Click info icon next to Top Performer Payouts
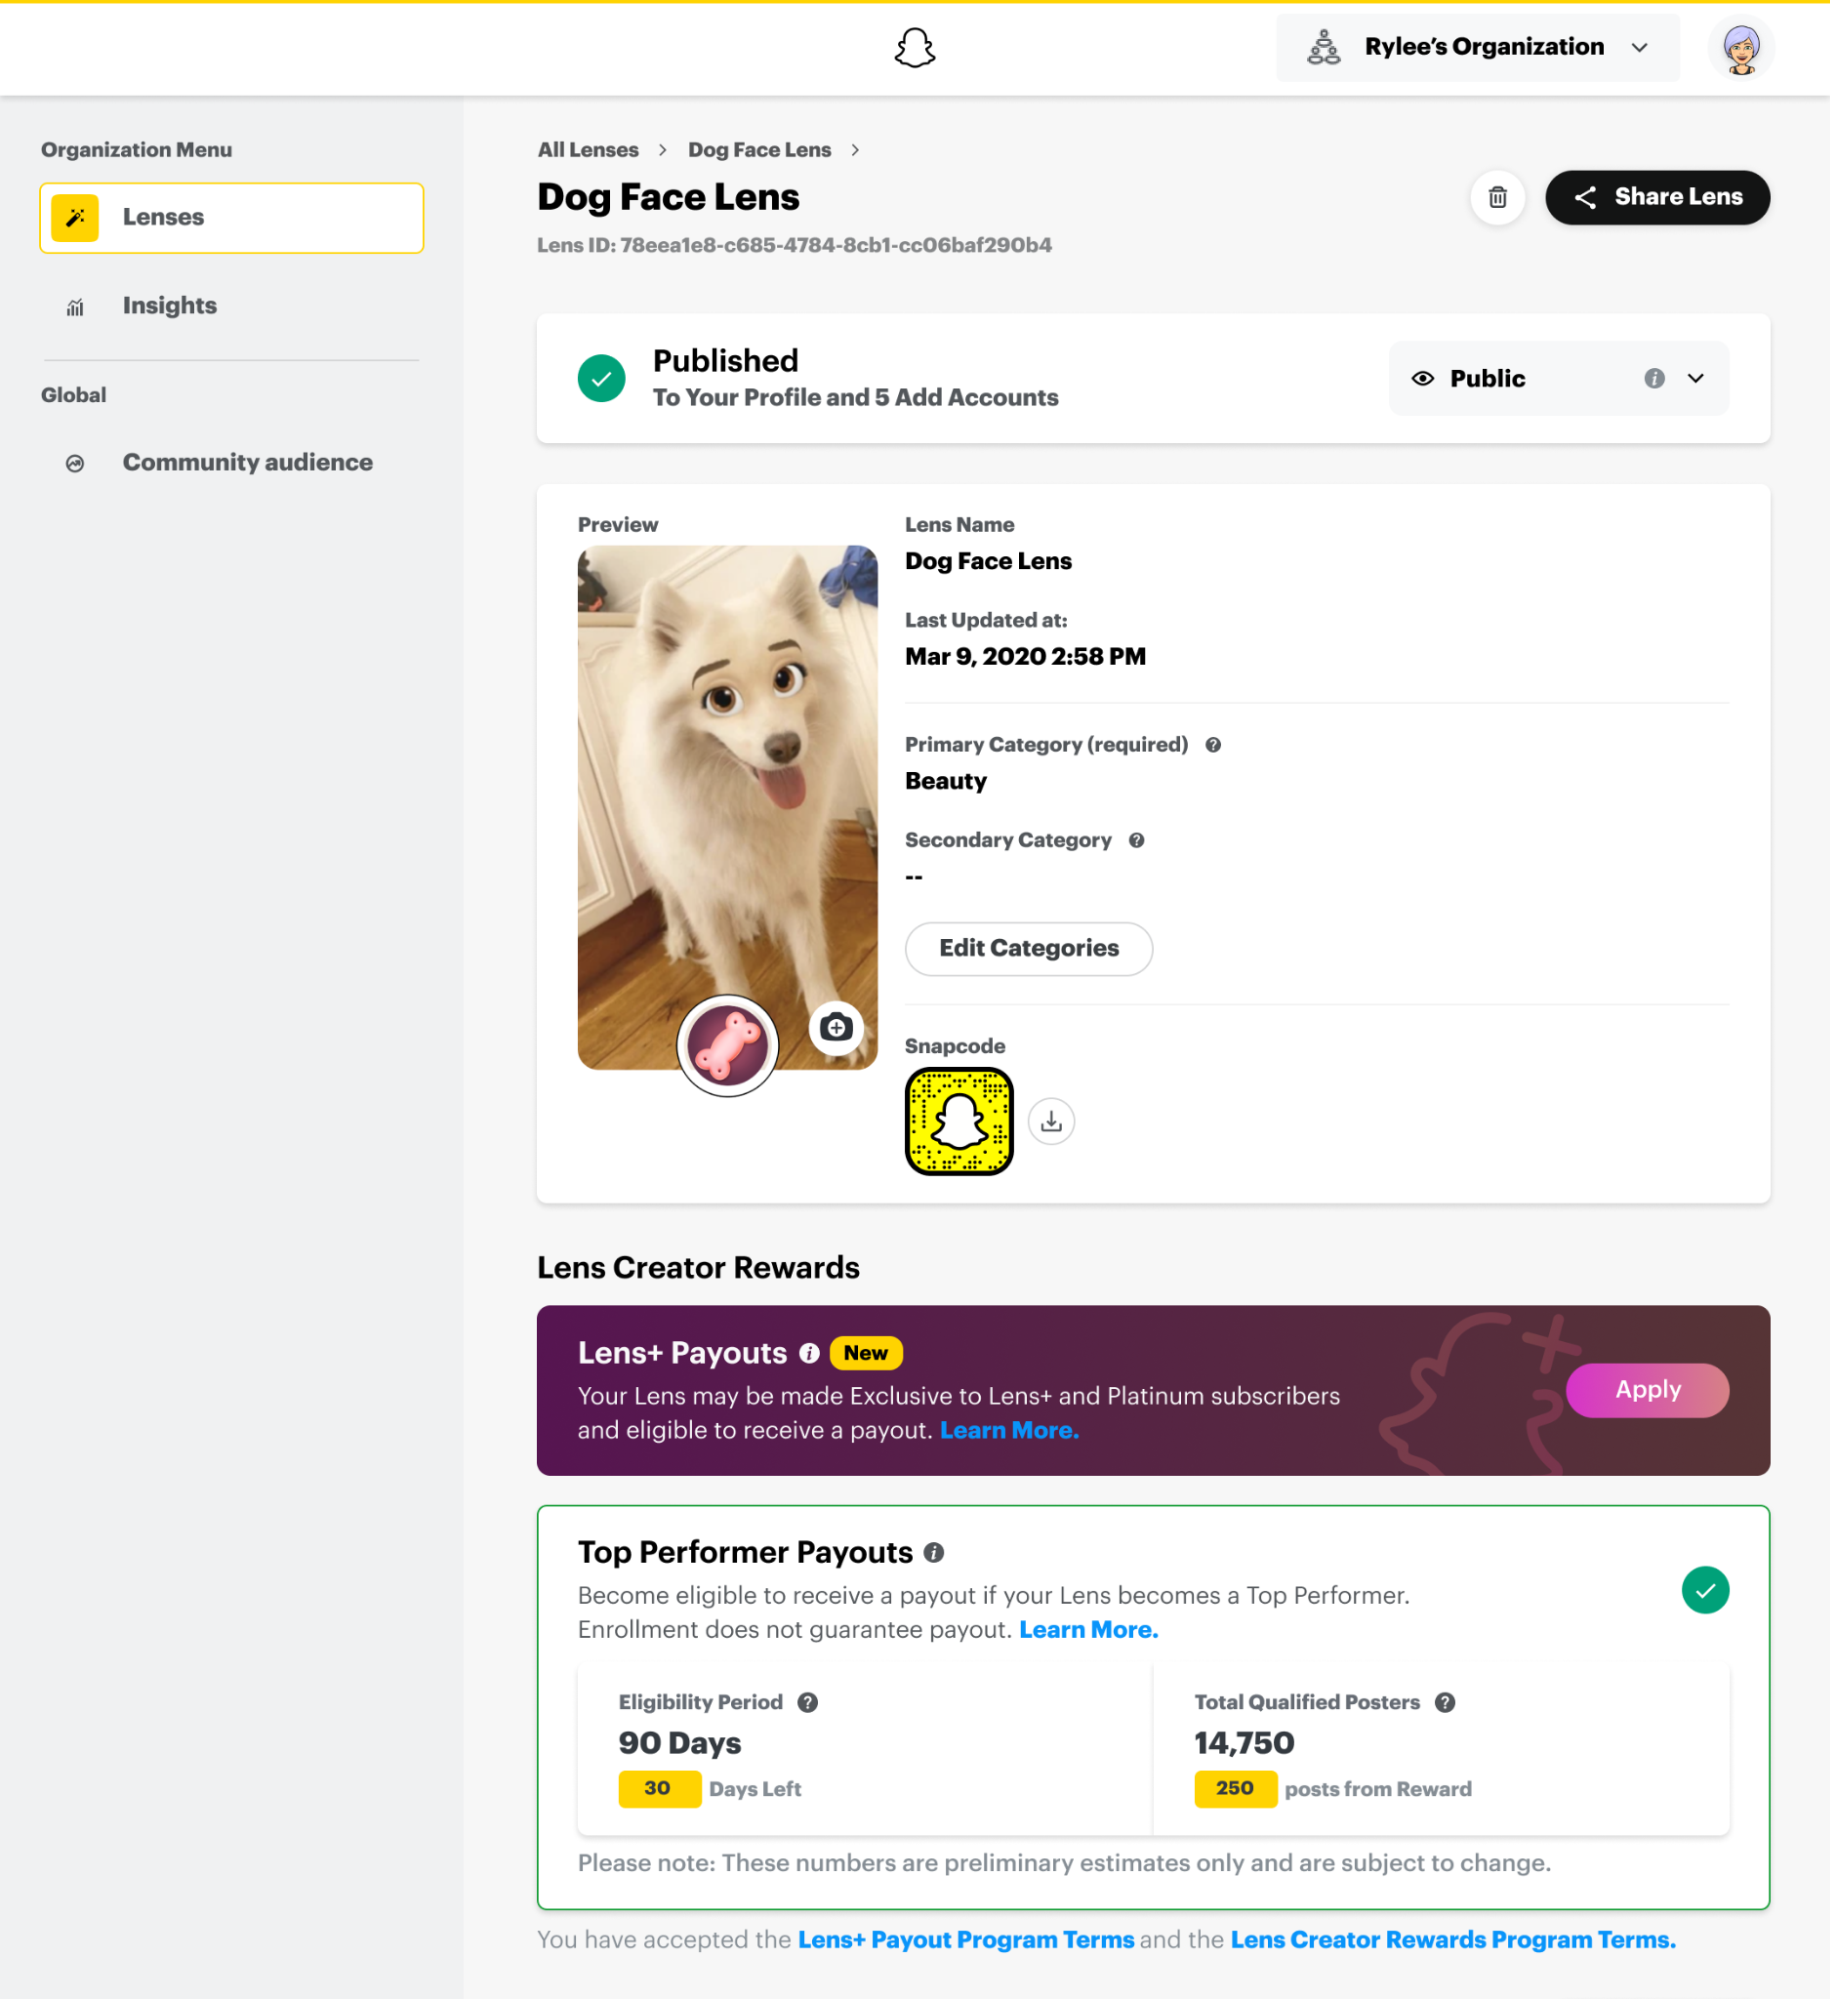 point(934,1552)
